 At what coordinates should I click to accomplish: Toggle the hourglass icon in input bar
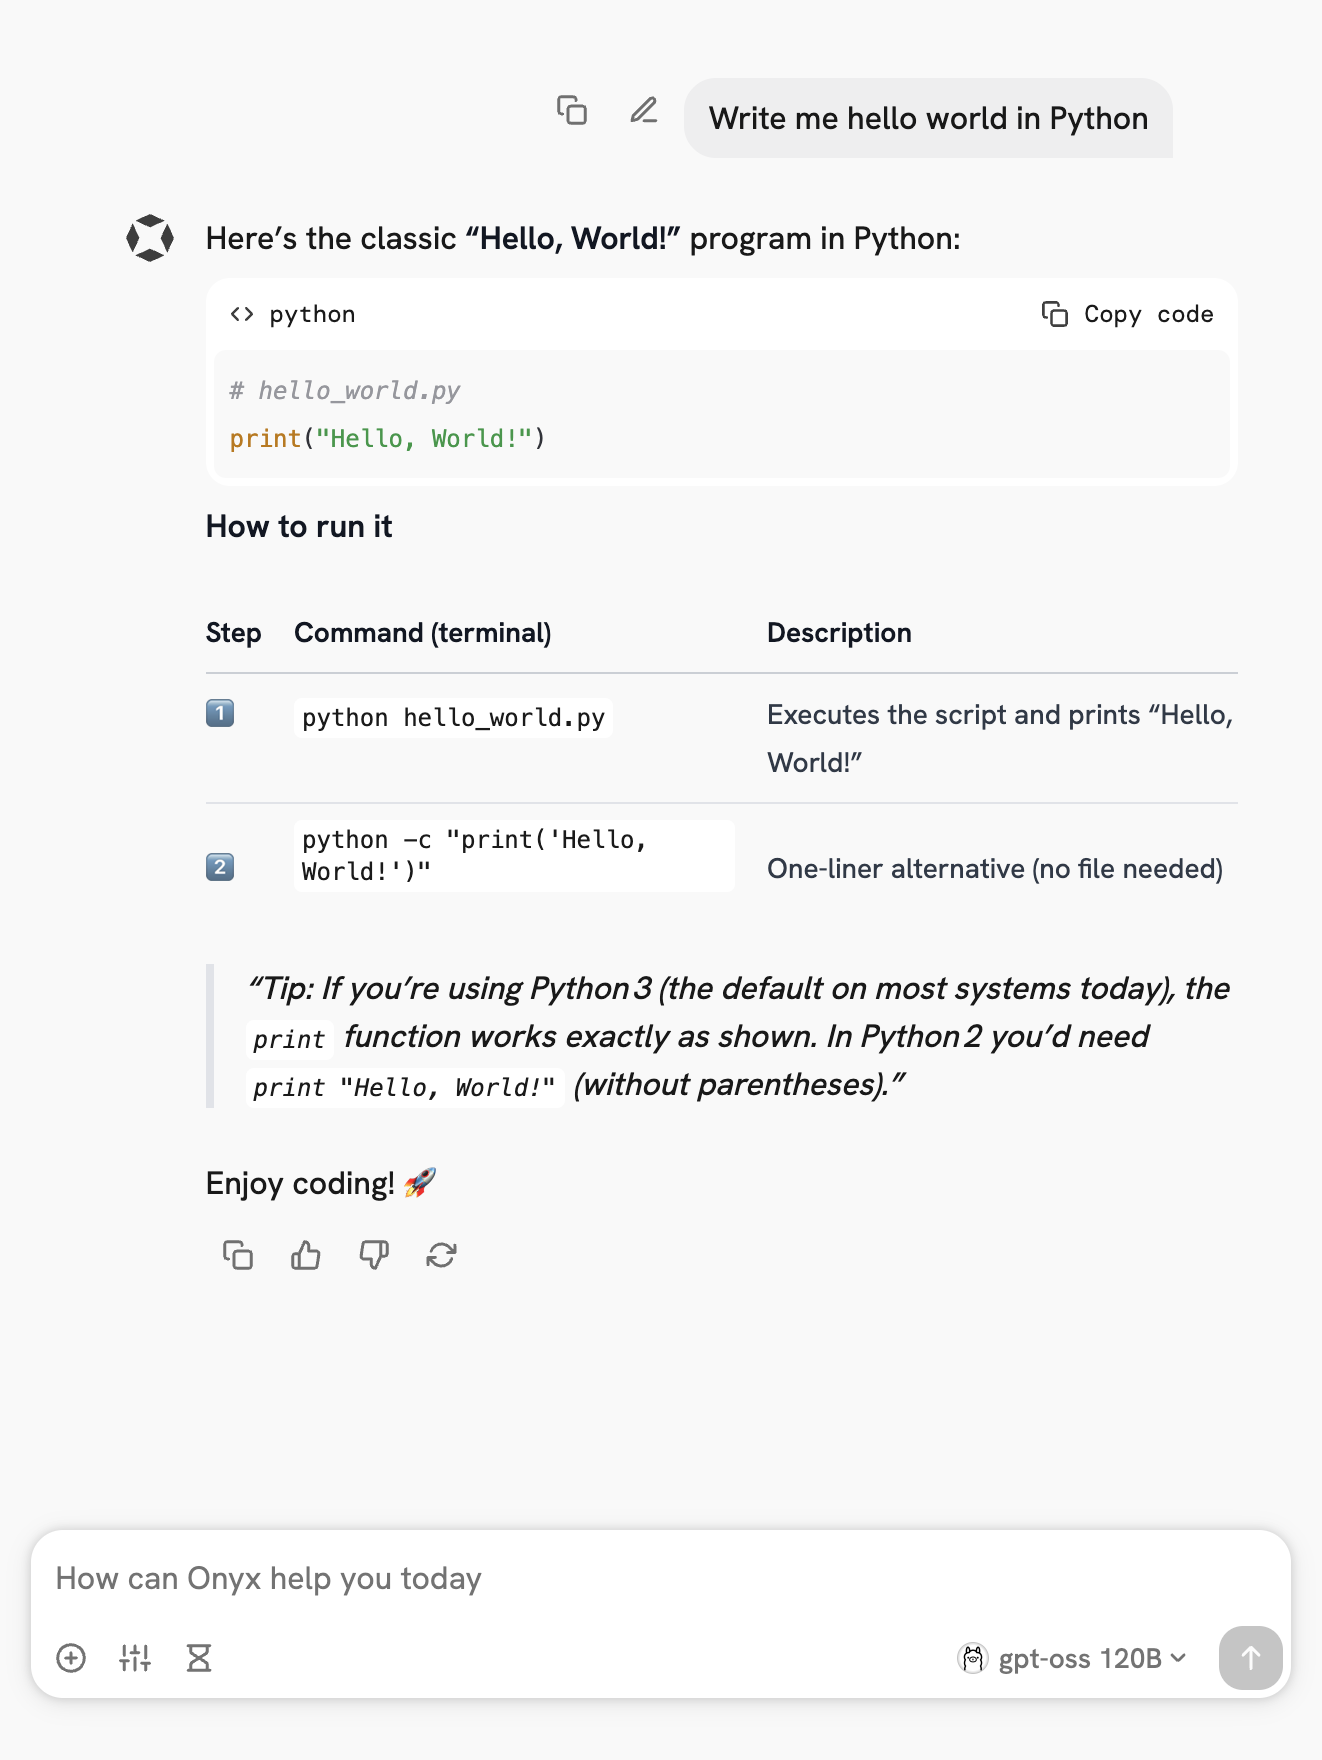pos(199,1658)
